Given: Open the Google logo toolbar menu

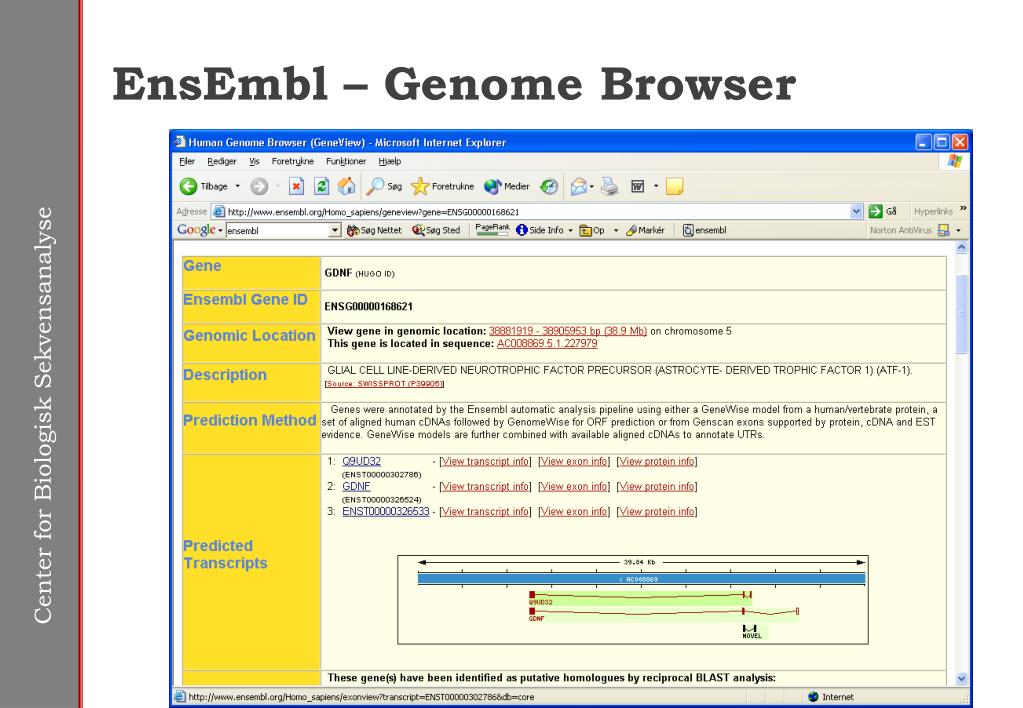Looking at the screenshot, I should 200,230.
